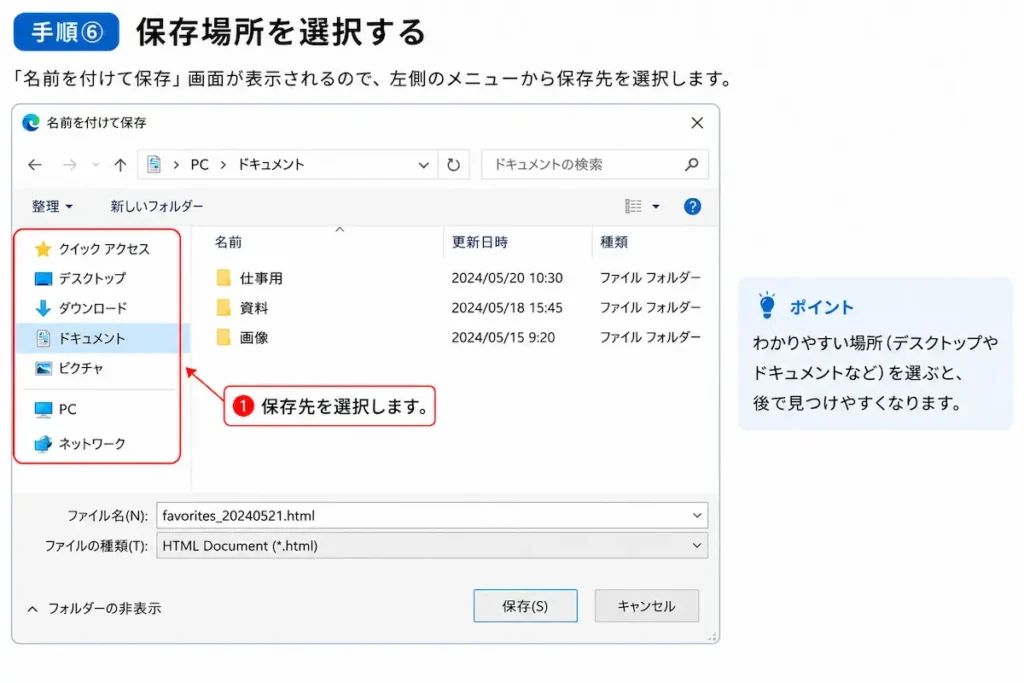Create a new folder with 新しいフォルダー
Viewport: 1024px width, 683px height.
pos(157,206)
